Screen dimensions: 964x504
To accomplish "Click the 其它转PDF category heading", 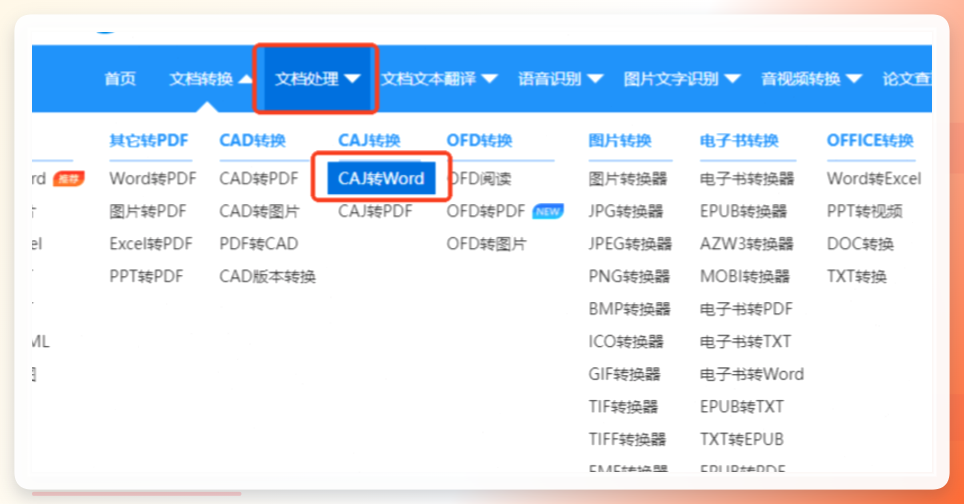I will point(149,141).
